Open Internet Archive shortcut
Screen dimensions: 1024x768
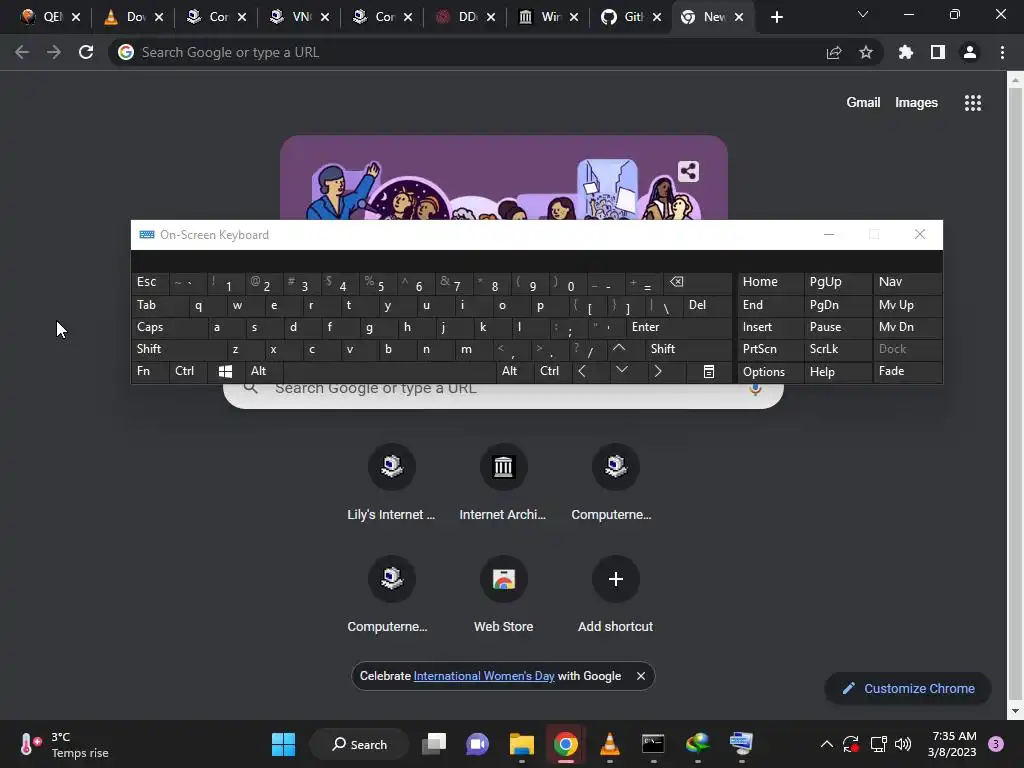tap(503, 483)
